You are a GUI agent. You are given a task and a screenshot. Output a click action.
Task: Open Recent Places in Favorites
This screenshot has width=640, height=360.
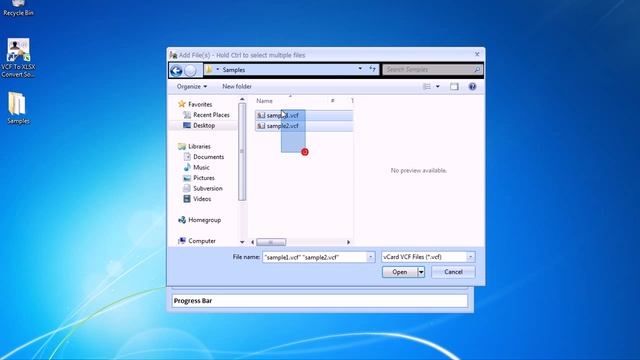pyautogui.click(x=206, y=115)
